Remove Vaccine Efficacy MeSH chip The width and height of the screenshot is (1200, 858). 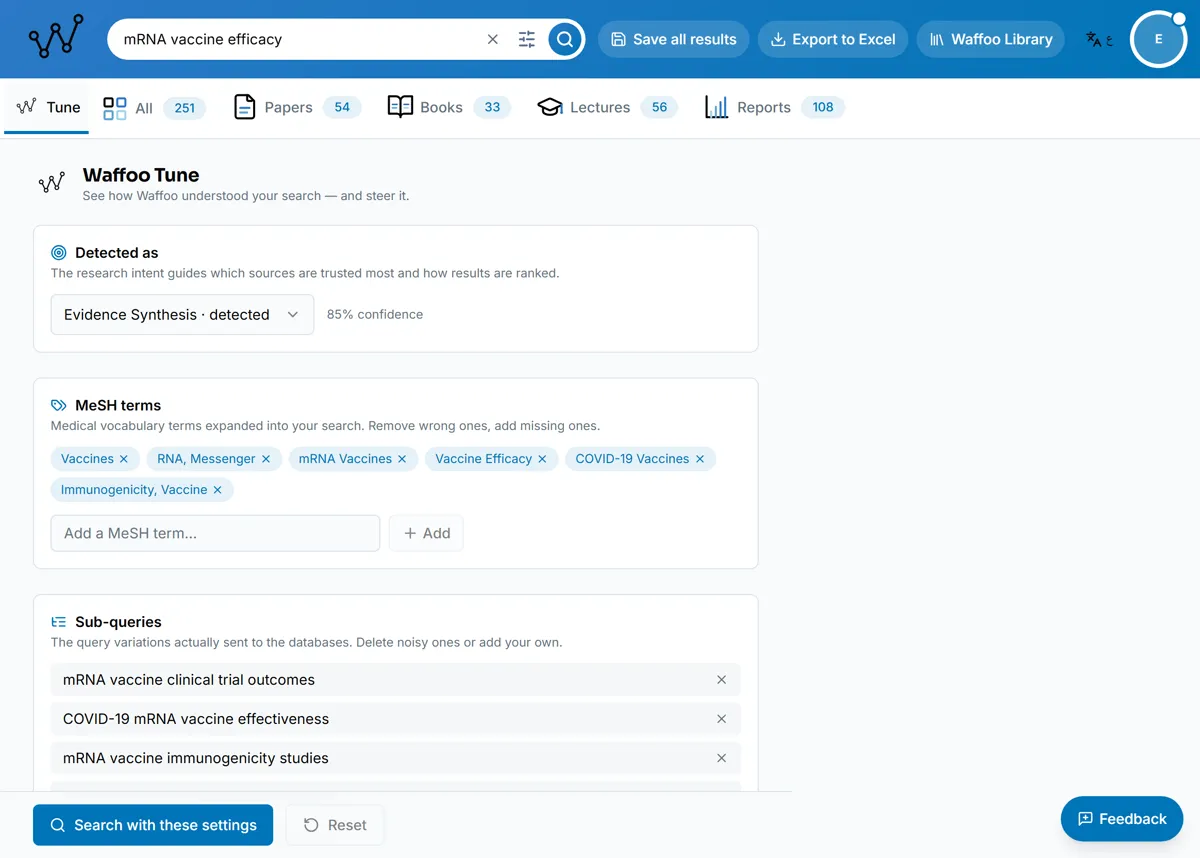[542, 459]
